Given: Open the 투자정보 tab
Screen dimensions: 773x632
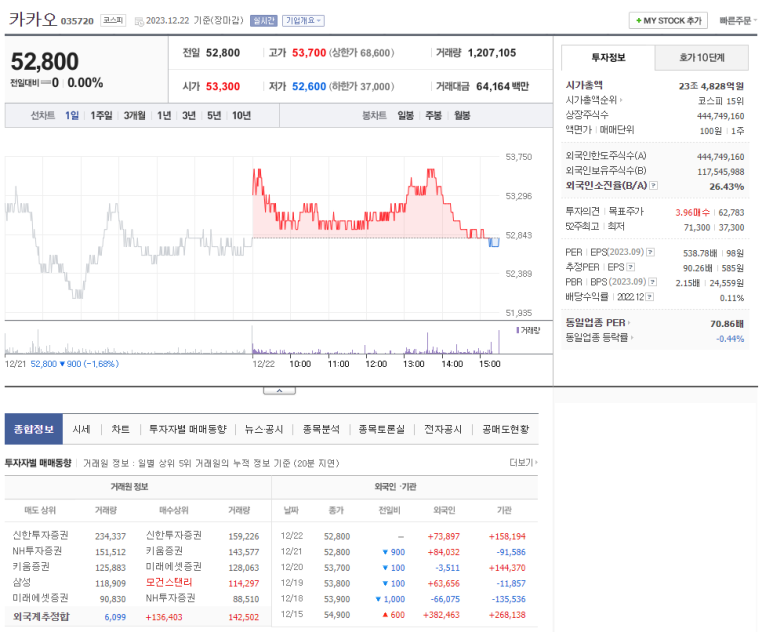Looking at the screenshot, I should [608, 58].
